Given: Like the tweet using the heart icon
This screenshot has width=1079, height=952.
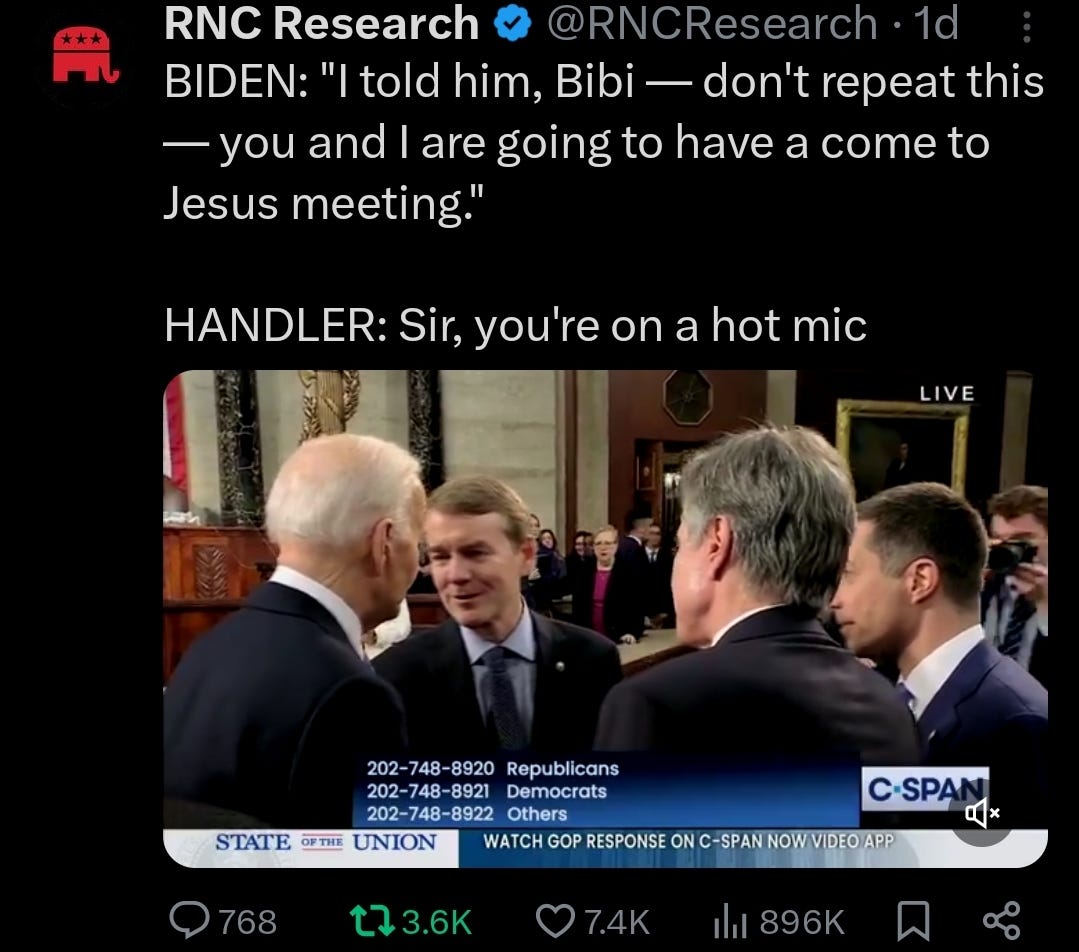Looking at the screenshot, I should click(555, 921).
